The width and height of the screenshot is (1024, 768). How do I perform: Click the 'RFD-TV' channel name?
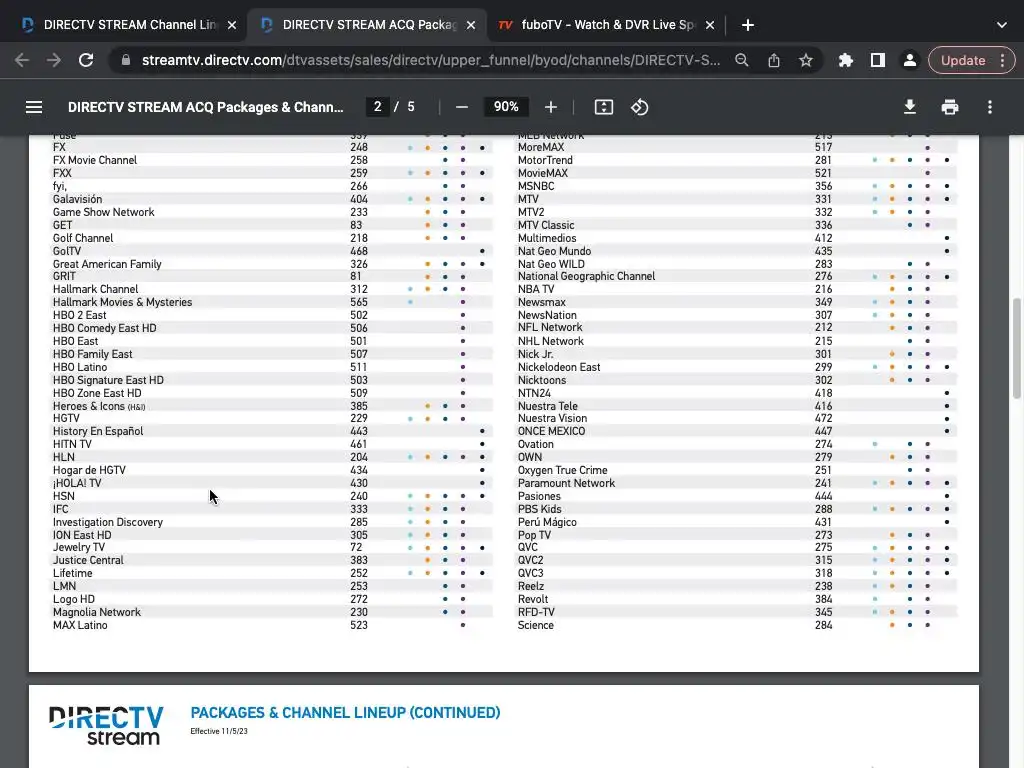536,612
